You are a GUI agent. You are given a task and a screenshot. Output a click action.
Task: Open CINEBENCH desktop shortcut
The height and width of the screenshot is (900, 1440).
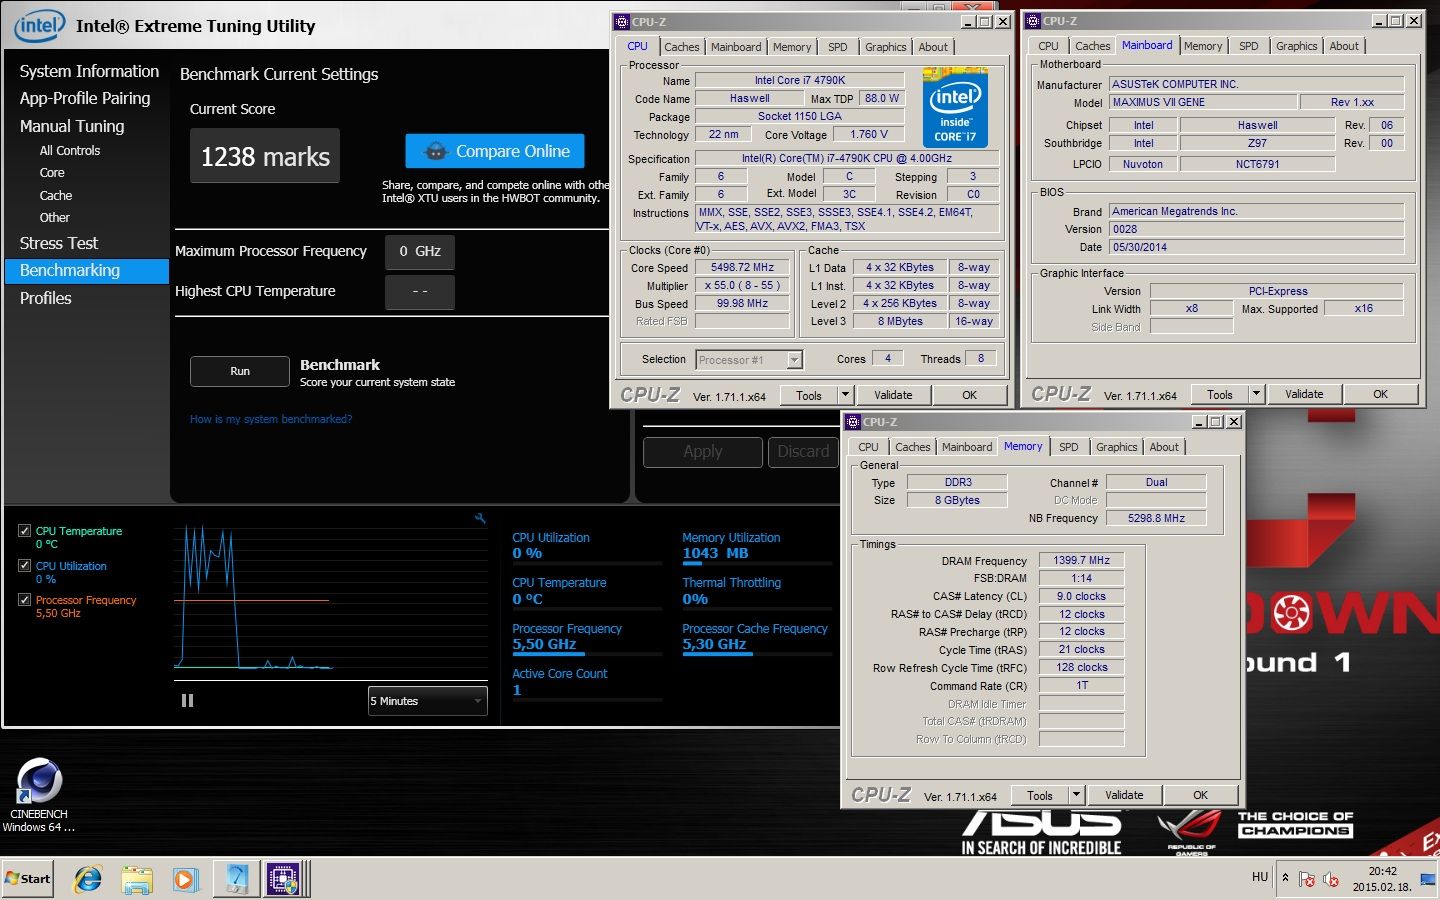tap(39, 795)
